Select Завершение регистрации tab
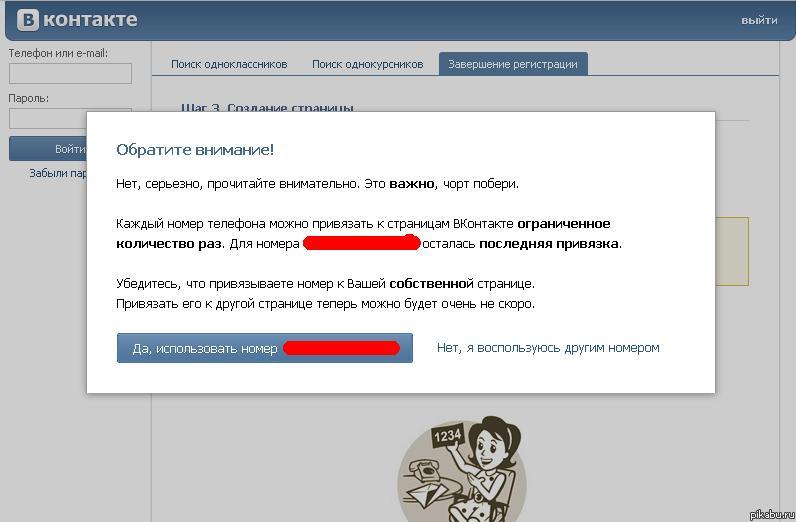This screenshot has width=796, height=522. [513, 64]
